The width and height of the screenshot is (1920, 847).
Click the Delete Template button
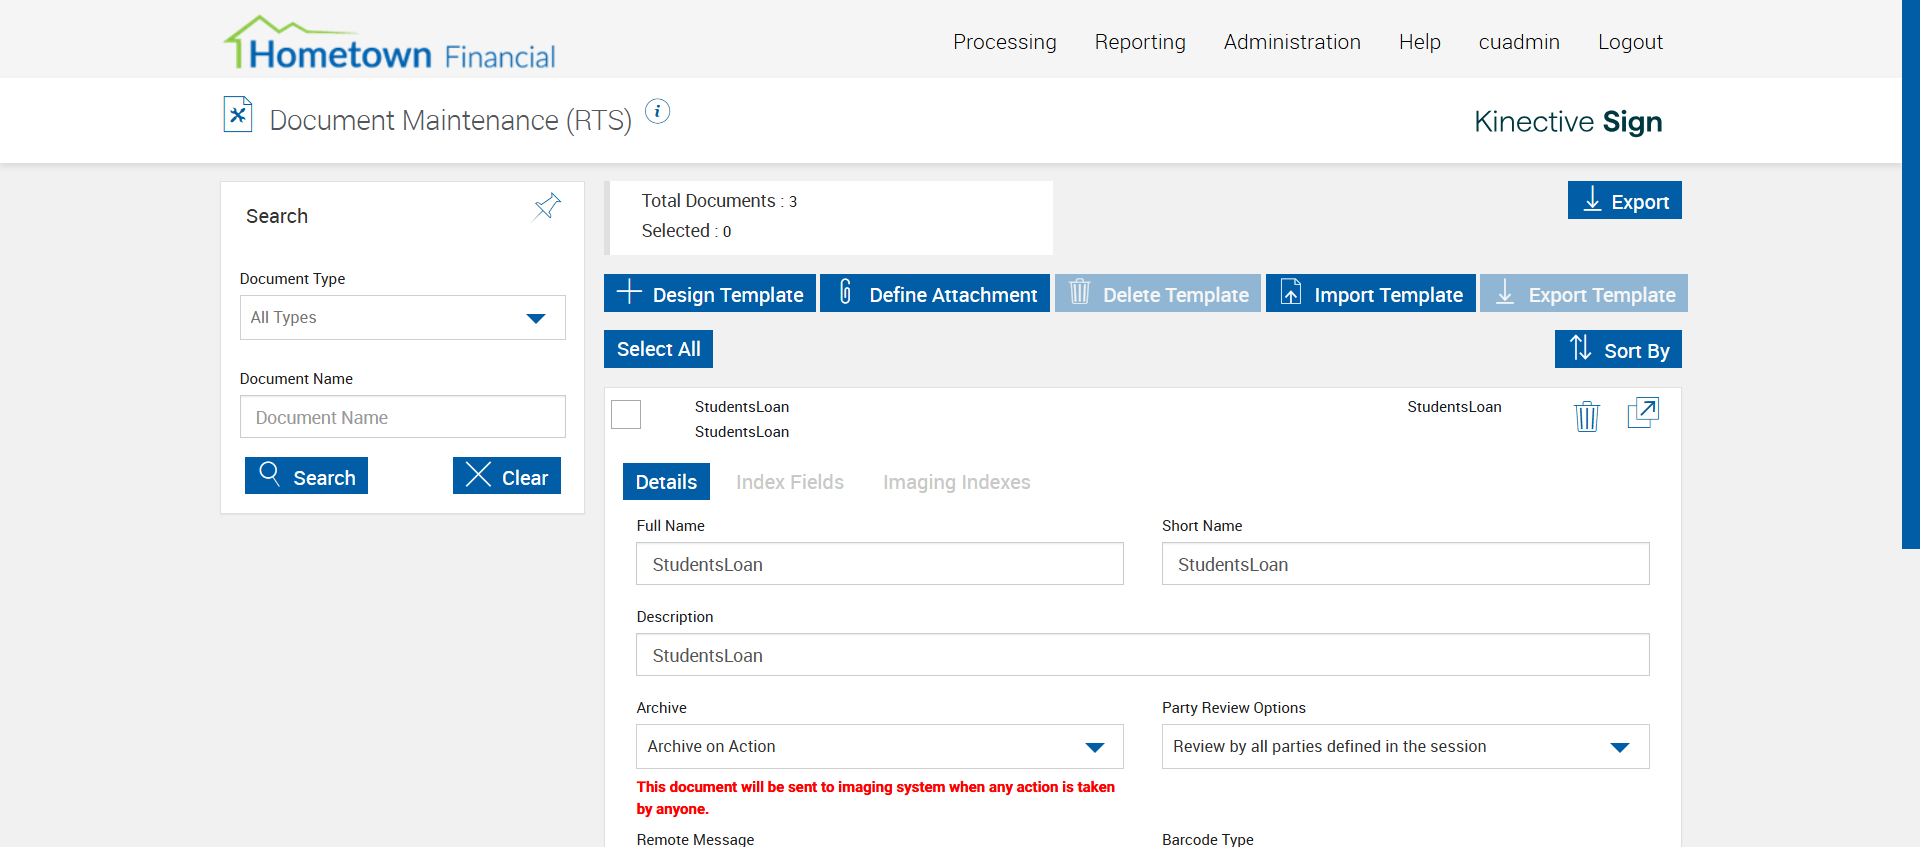(x=1158, y=293)
